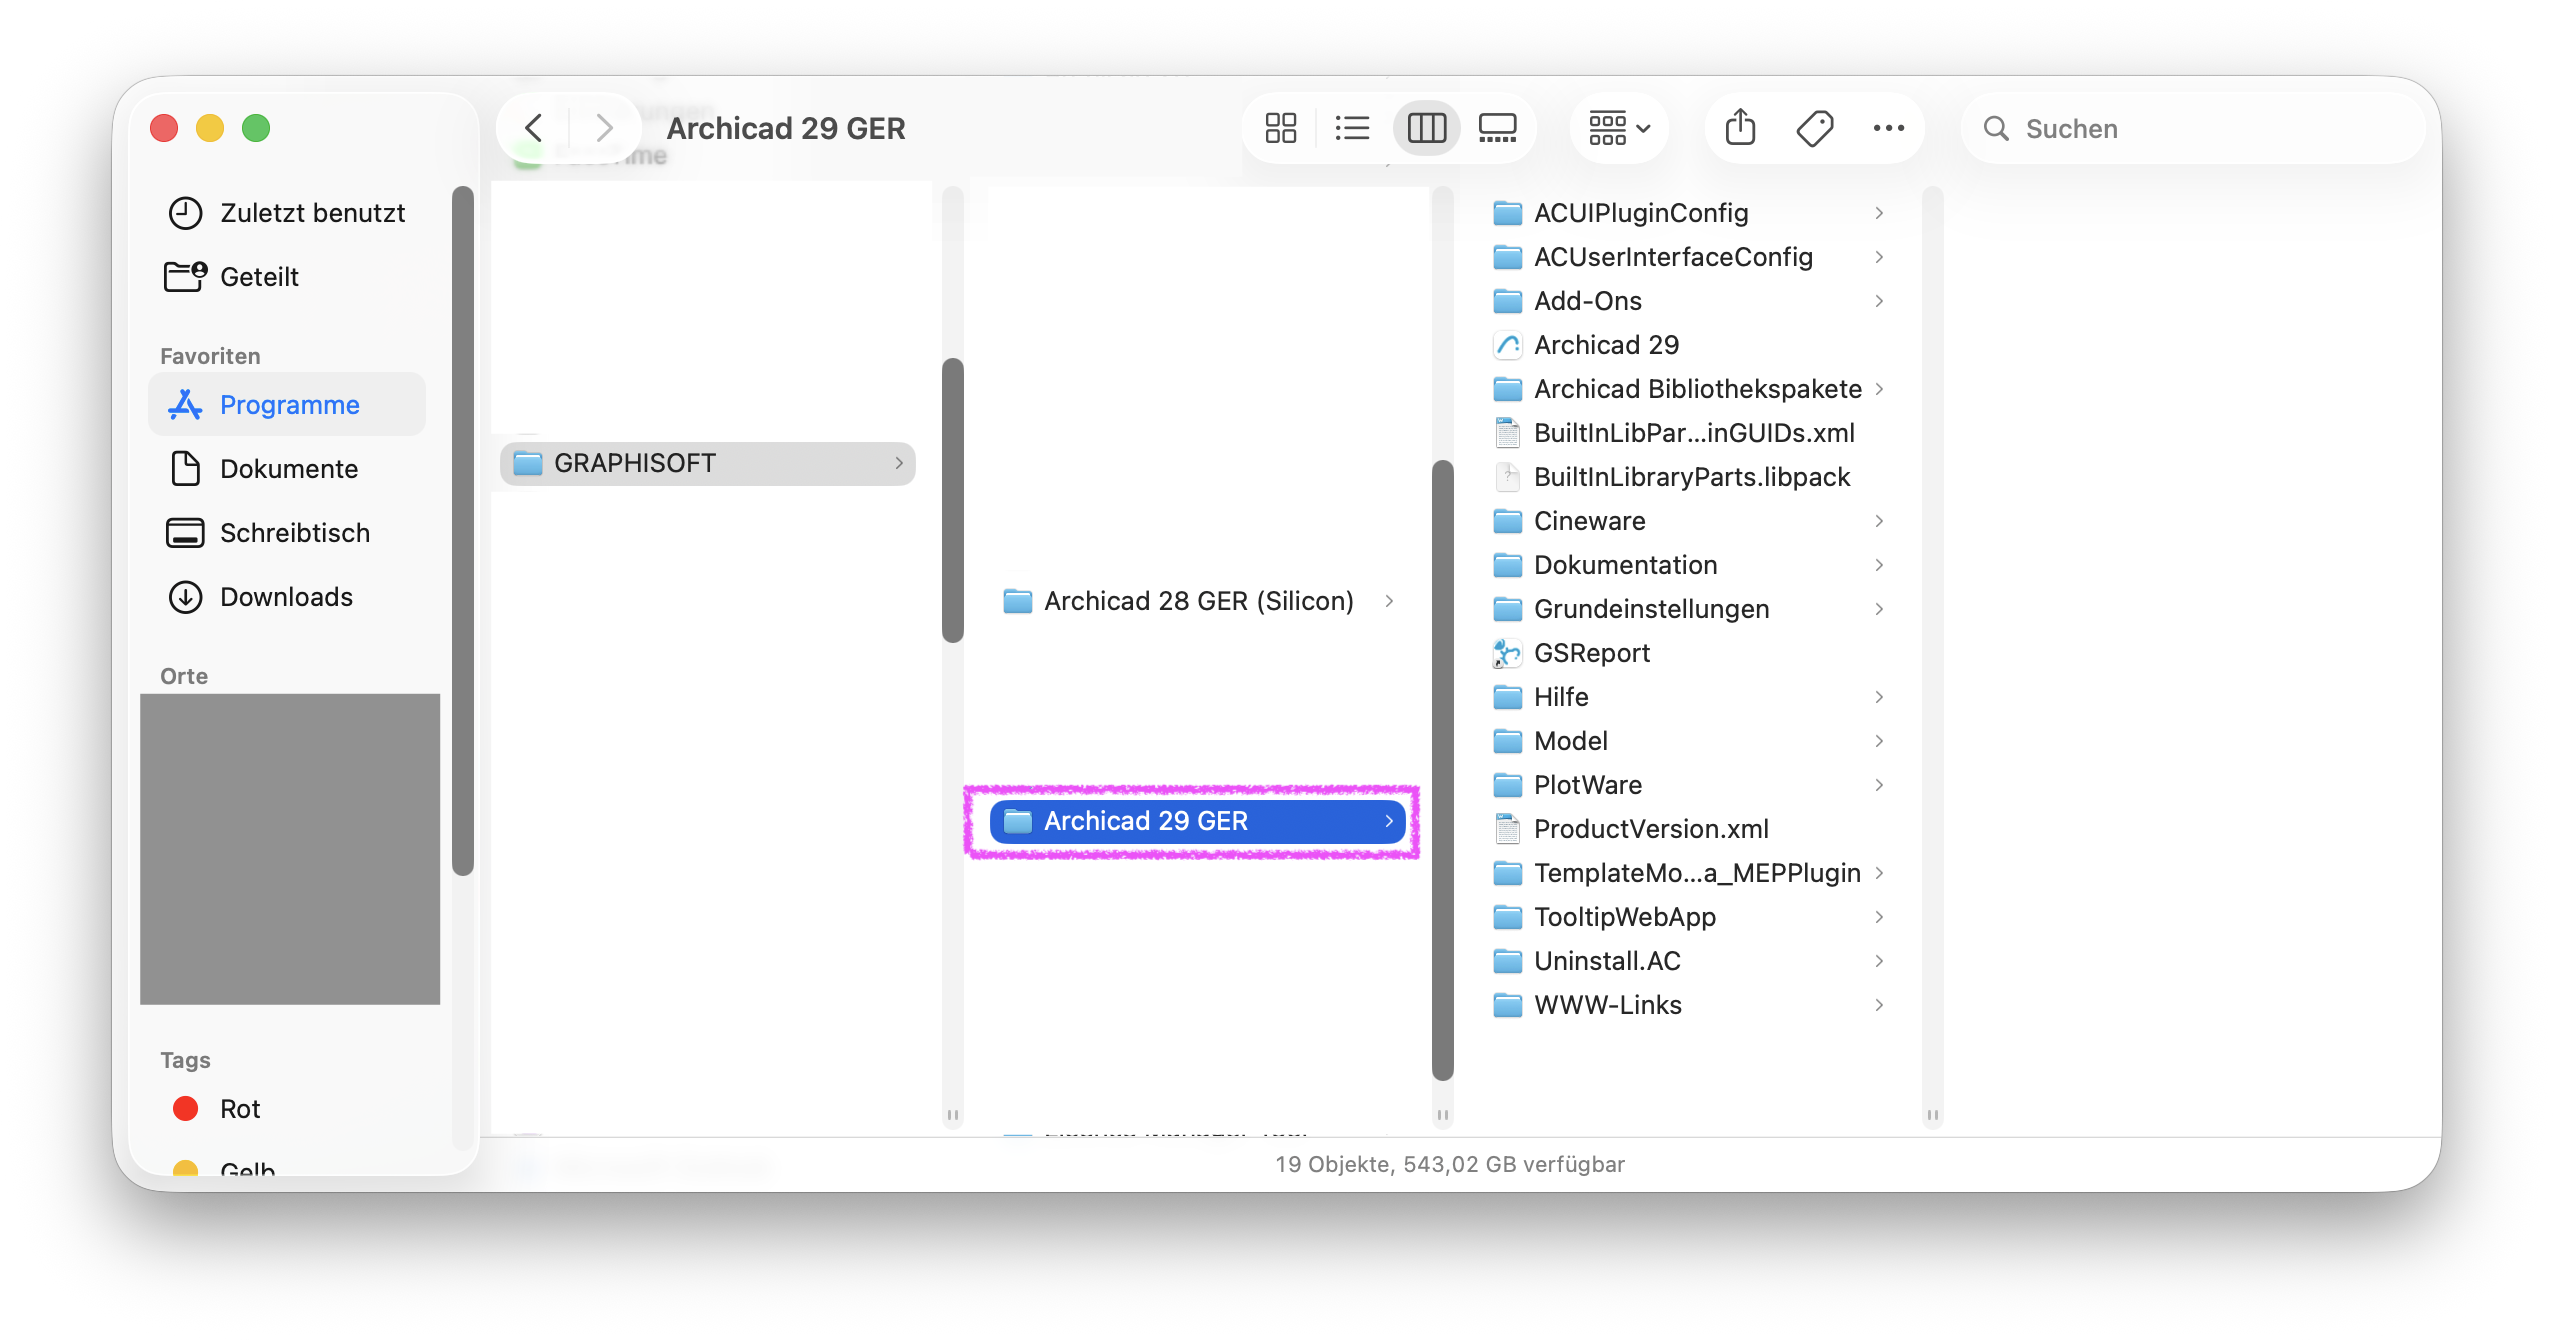
Task: Expand GRAPHISOFT folder chevron
Action: tap(898, 463)
